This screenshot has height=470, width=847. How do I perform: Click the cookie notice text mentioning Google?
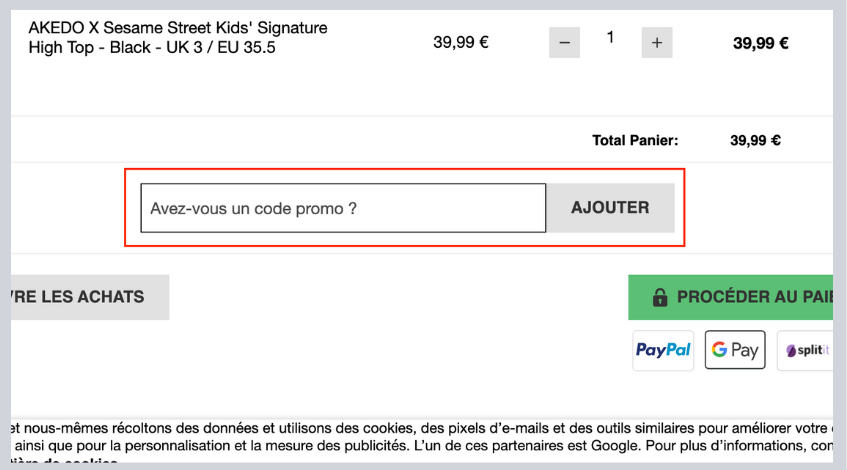click(421, 445)
